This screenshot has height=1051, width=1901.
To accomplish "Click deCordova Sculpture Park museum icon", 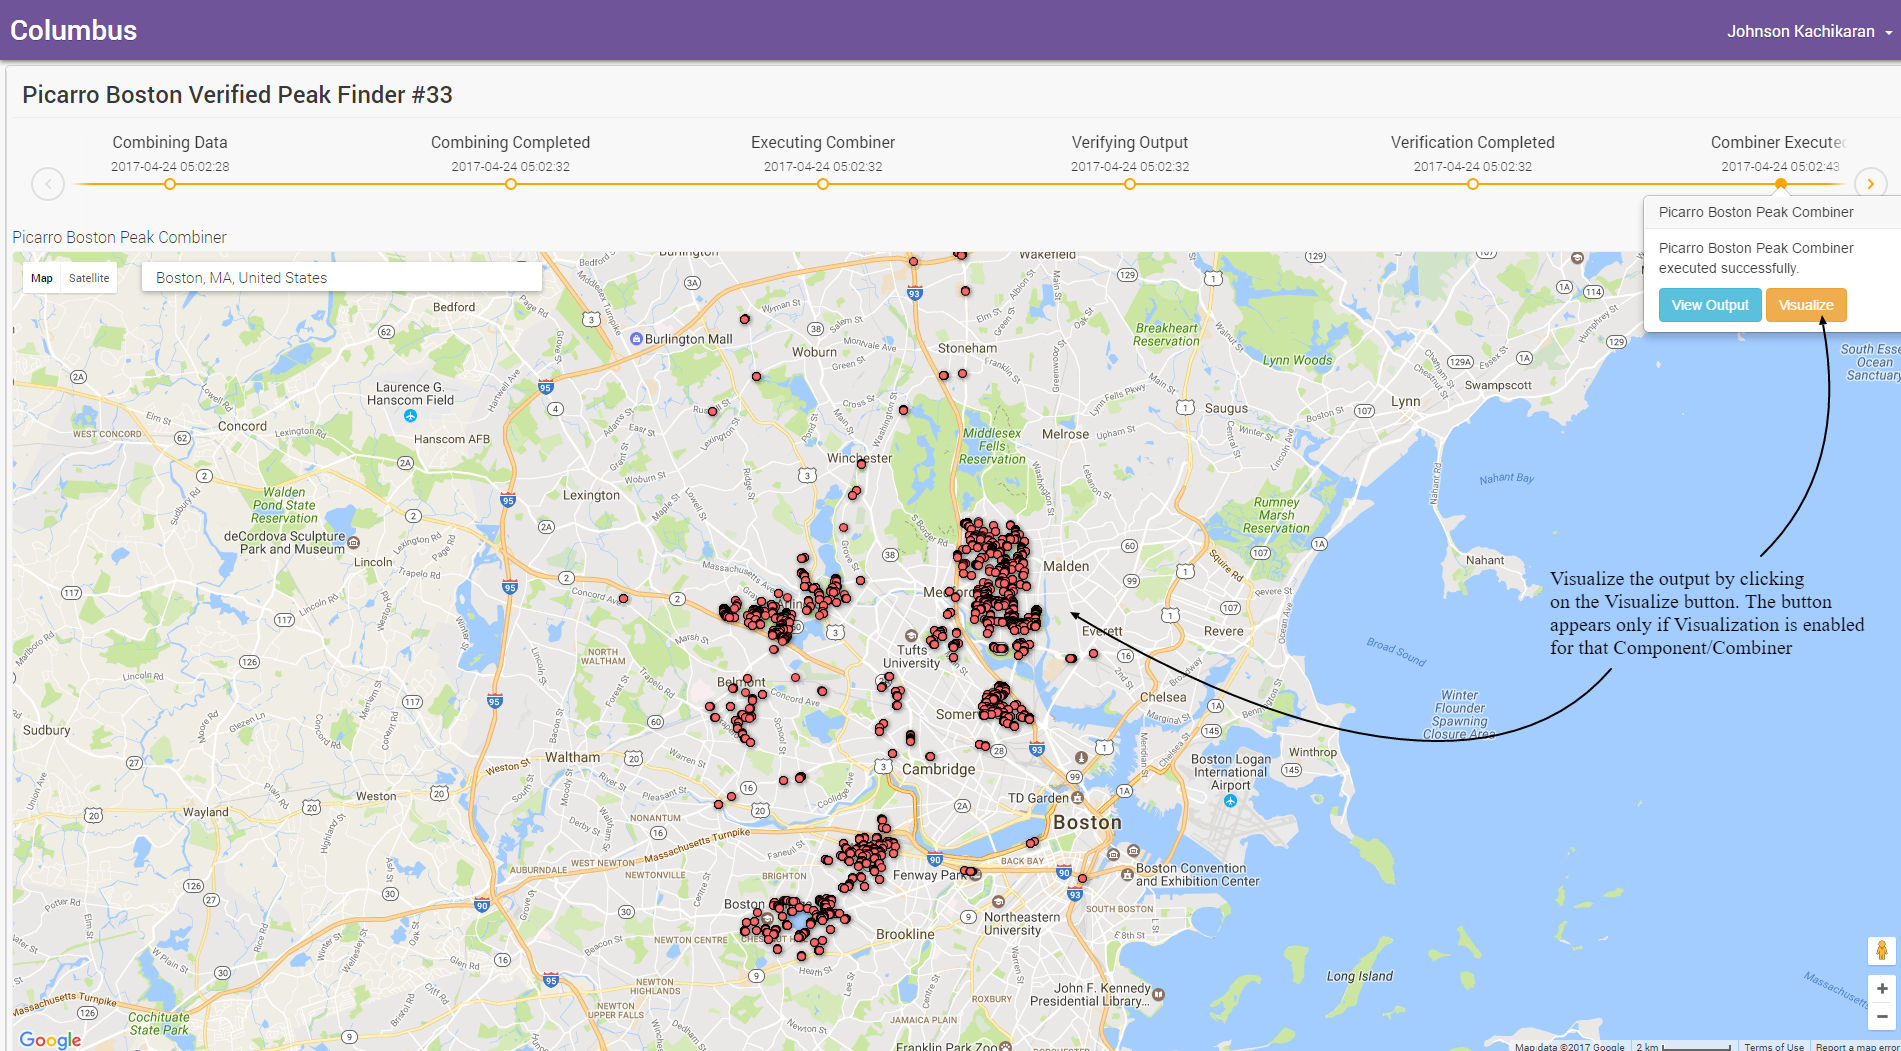I will (353, 542).
